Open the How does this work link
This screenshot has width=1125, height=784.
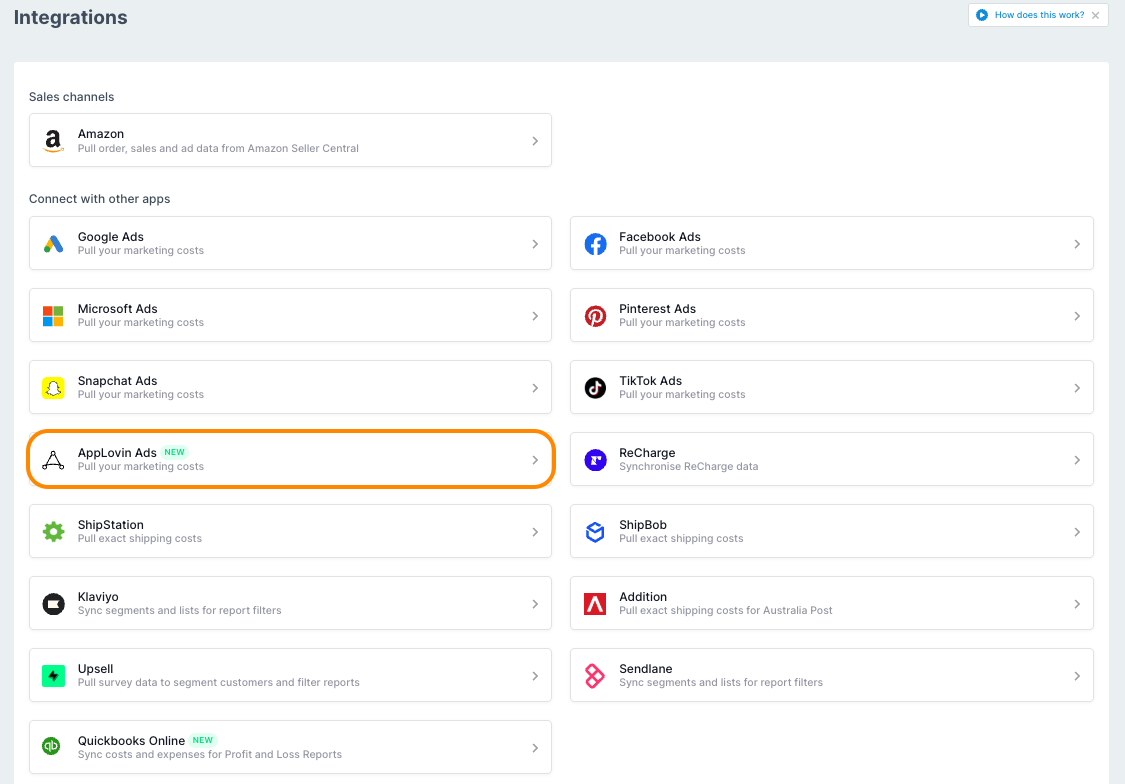coord(1039,15)
